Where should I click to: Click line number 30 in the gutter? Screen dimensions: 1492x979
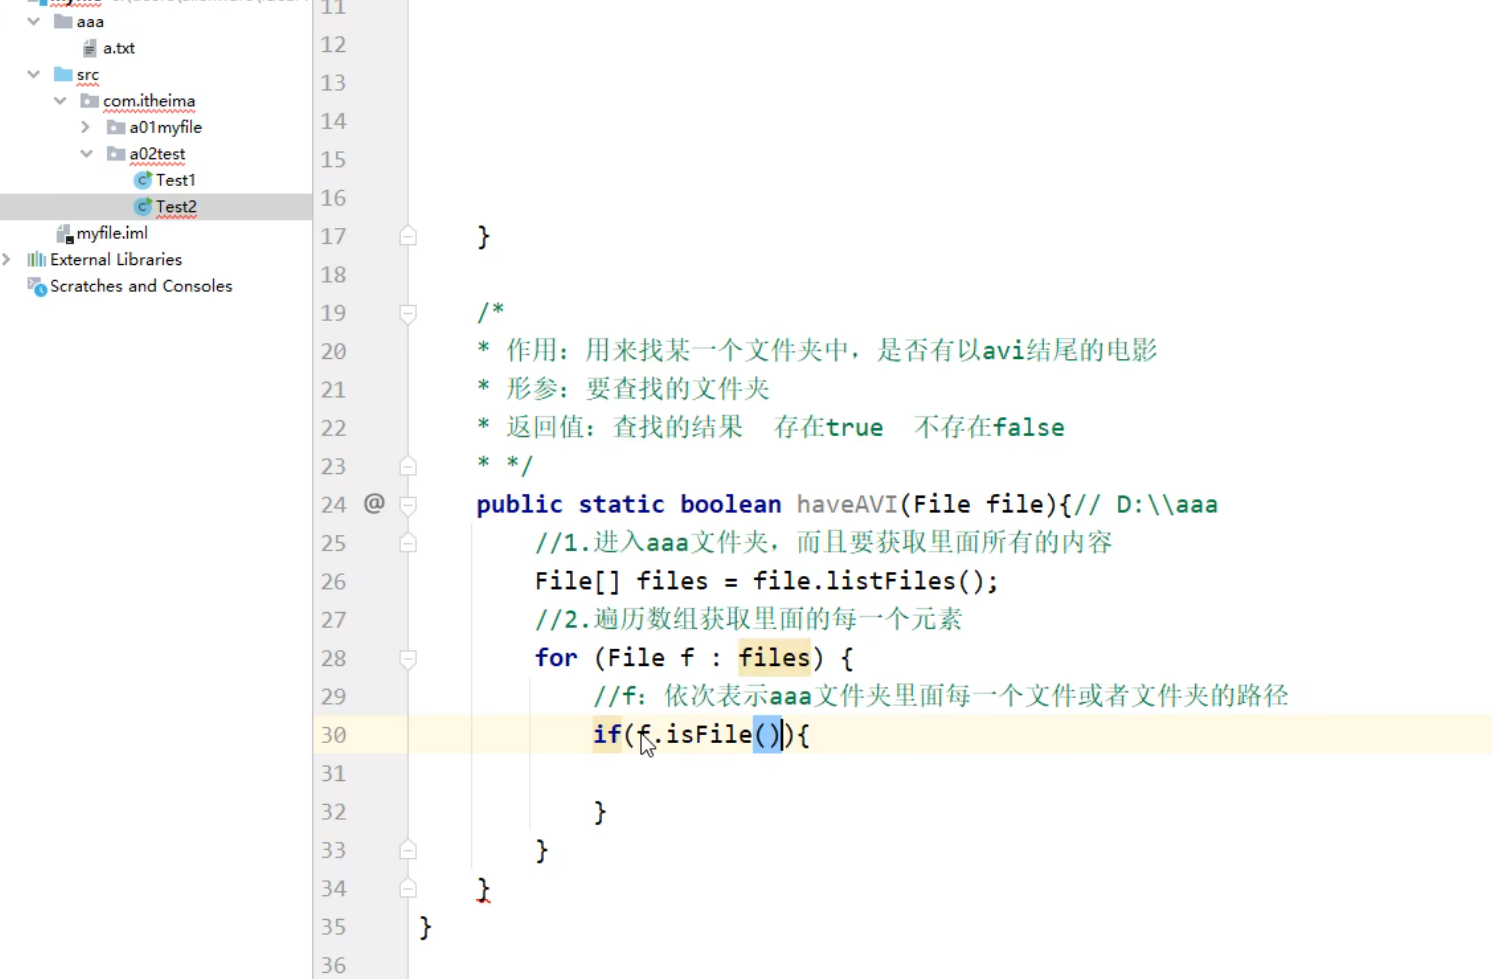pos(333,734)
